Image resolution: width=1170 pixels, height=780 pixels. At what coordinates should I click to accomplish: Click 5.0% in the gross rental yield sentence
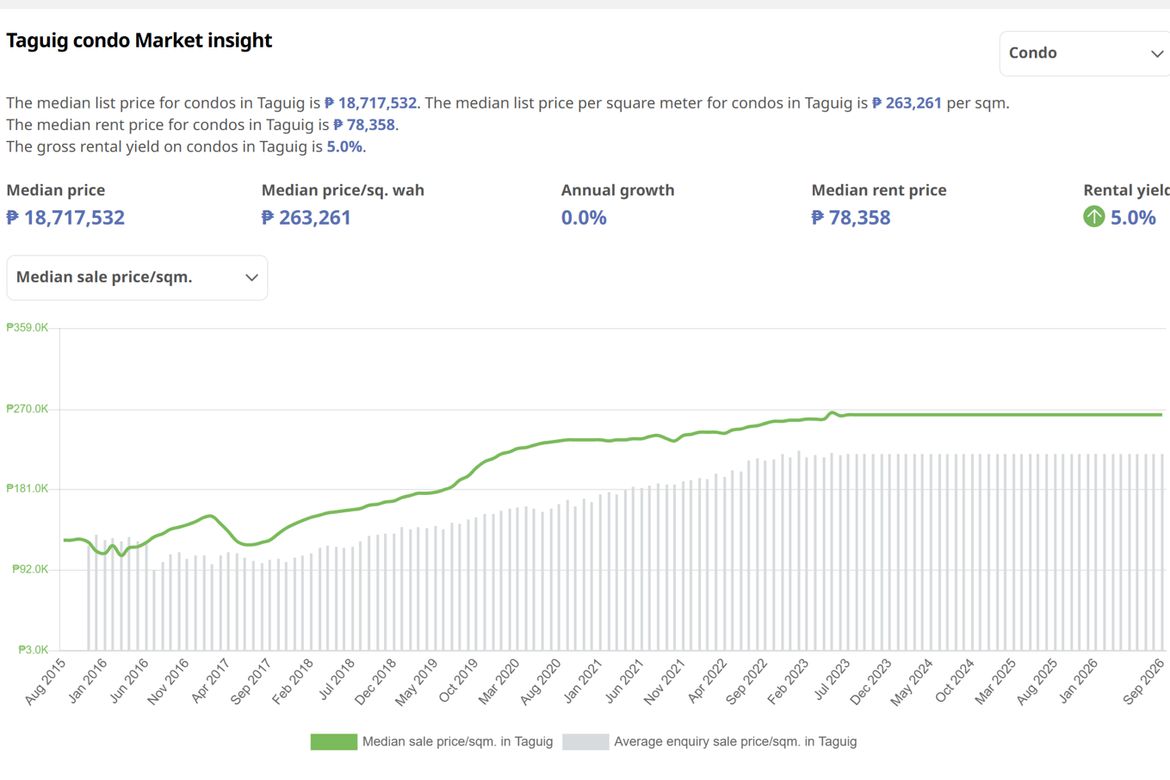tap(345, 146)
